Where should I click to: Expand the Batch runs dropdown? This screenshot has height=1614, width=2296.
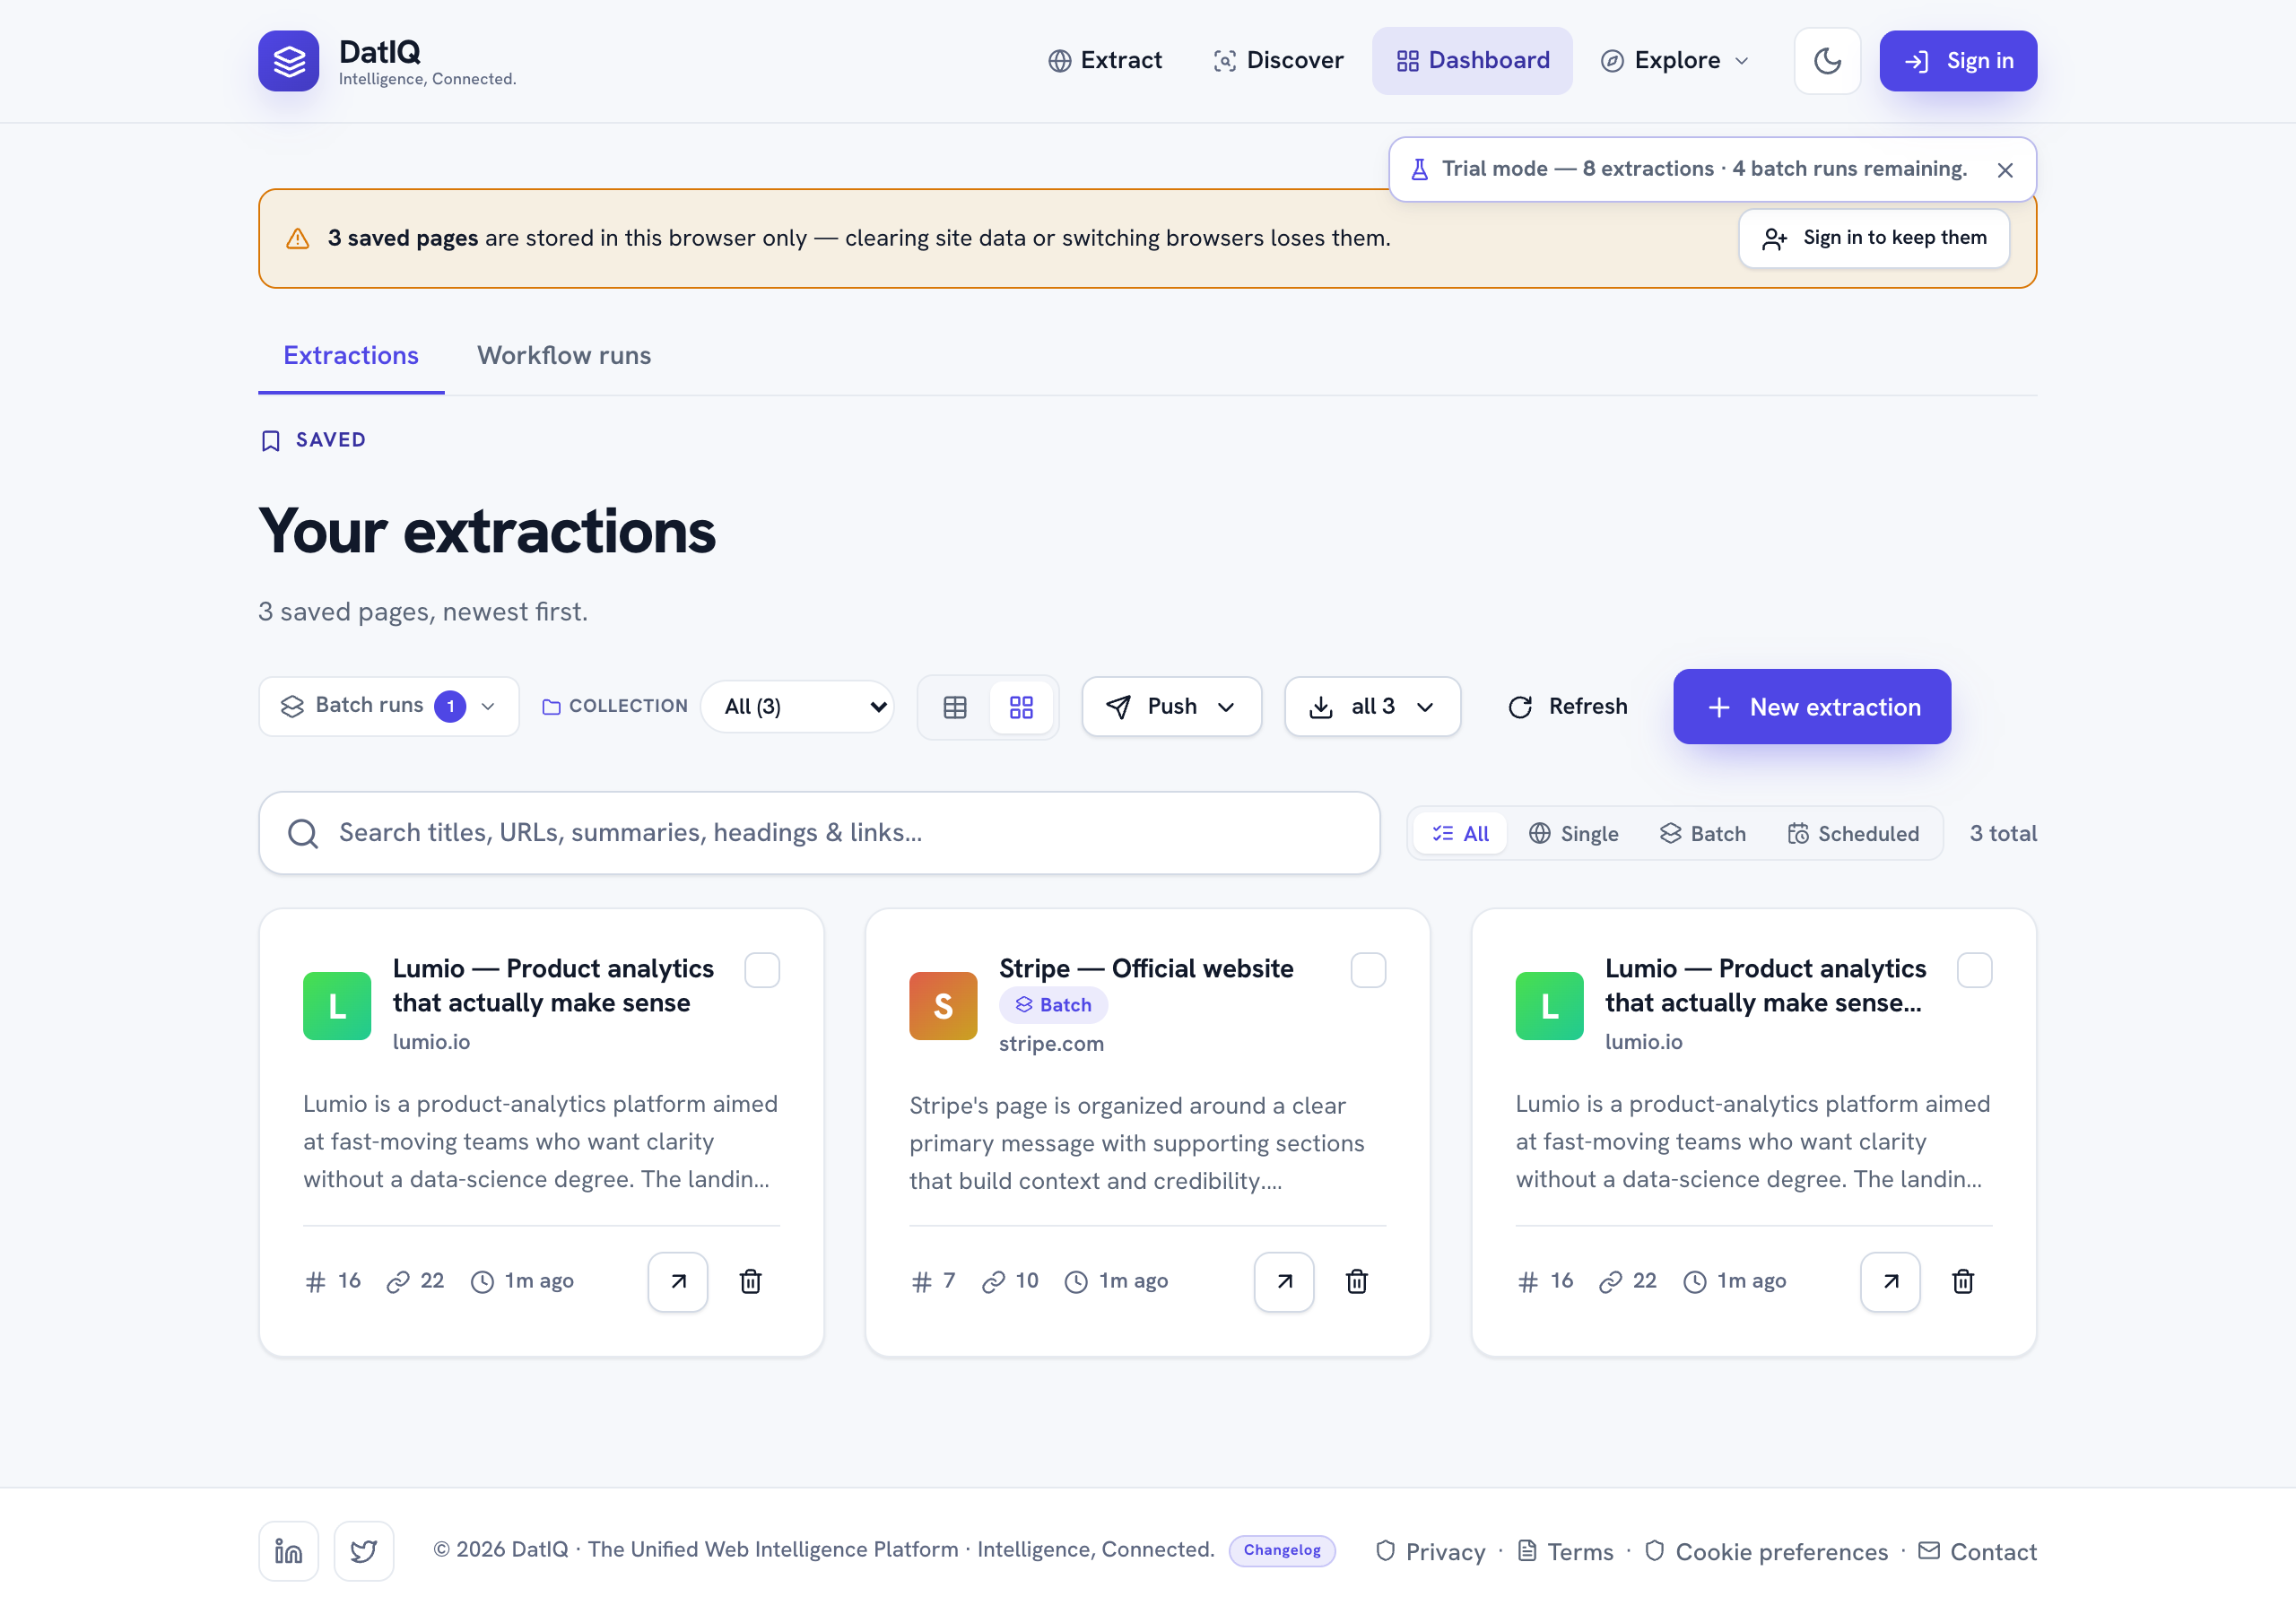pyautogui.click(x=389, y=706)
